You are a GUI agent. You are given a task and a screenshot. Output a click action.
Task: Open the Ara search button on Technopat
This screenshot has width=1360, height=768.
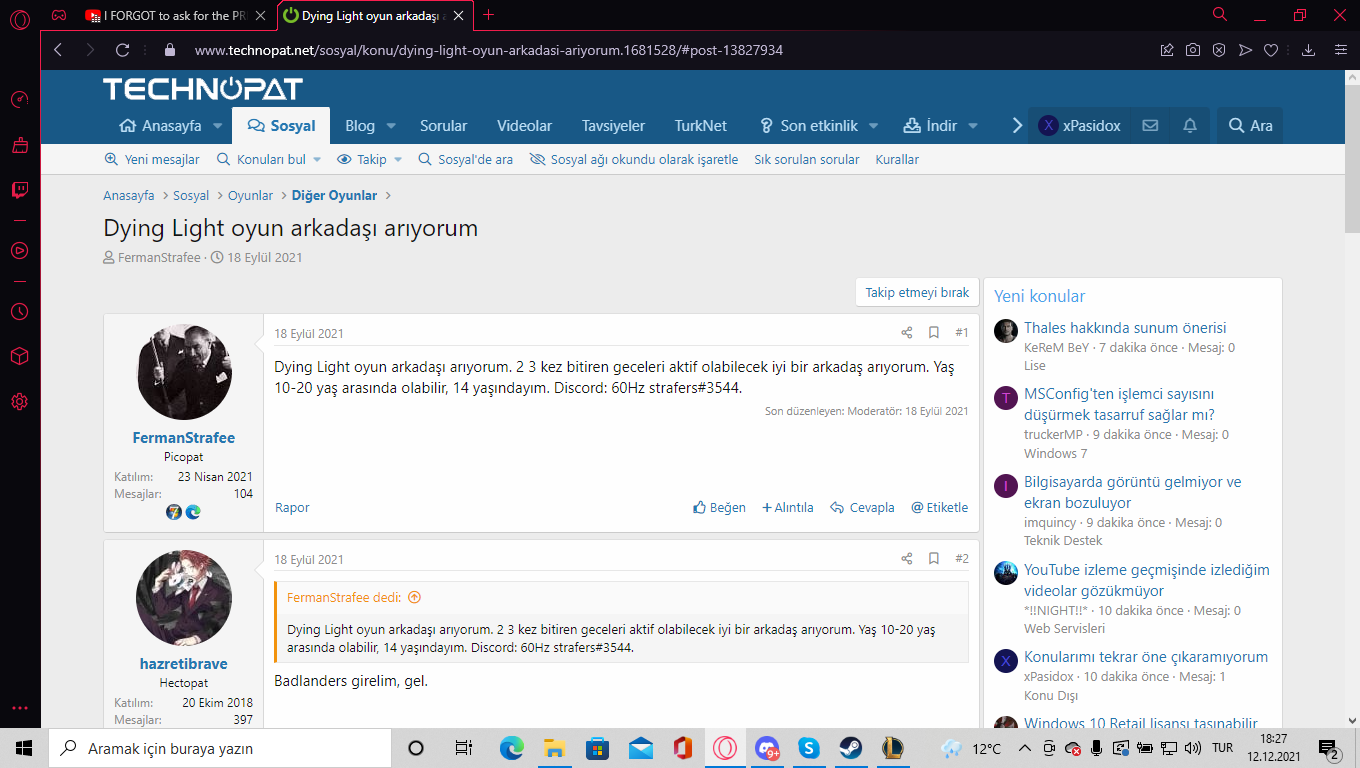(1250, 126)
